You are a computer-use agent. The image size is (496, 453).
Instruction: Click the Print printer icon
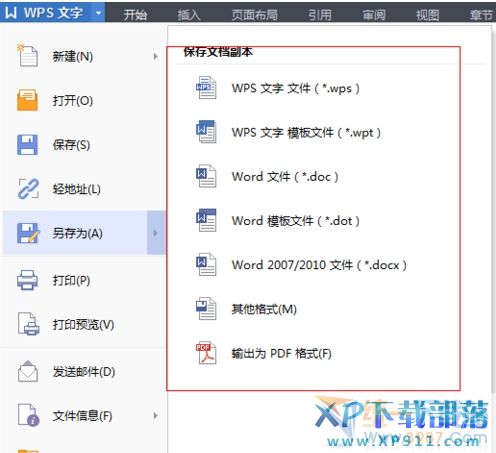pyautogui.click(x=27, y=280)
